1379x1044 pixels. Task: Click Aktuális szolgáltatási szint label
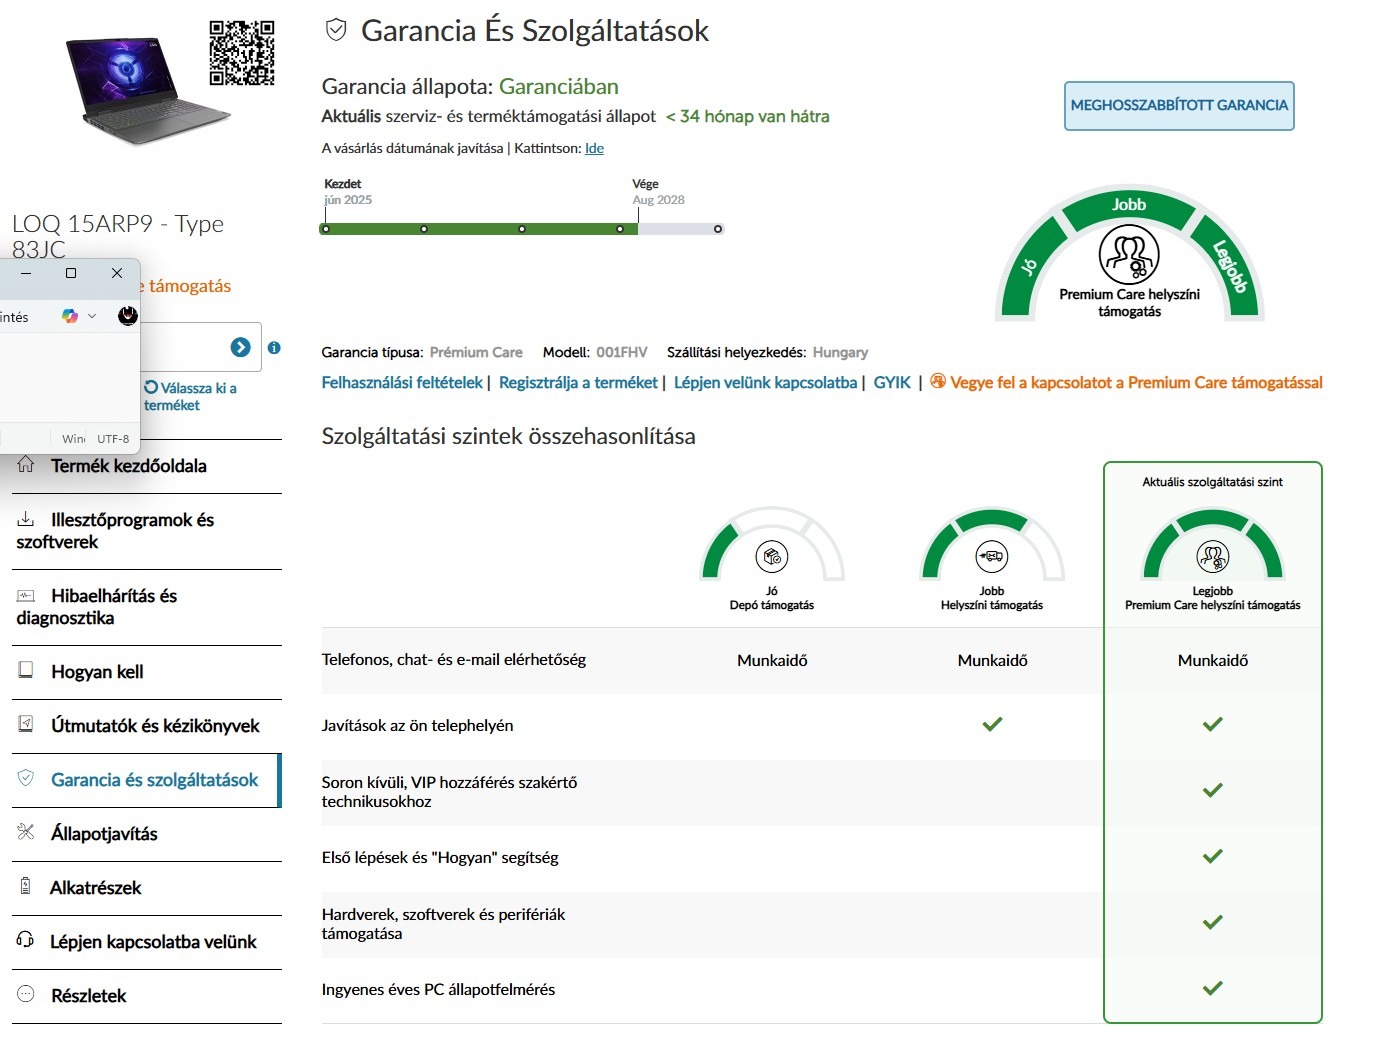(x=1212, y=482)
